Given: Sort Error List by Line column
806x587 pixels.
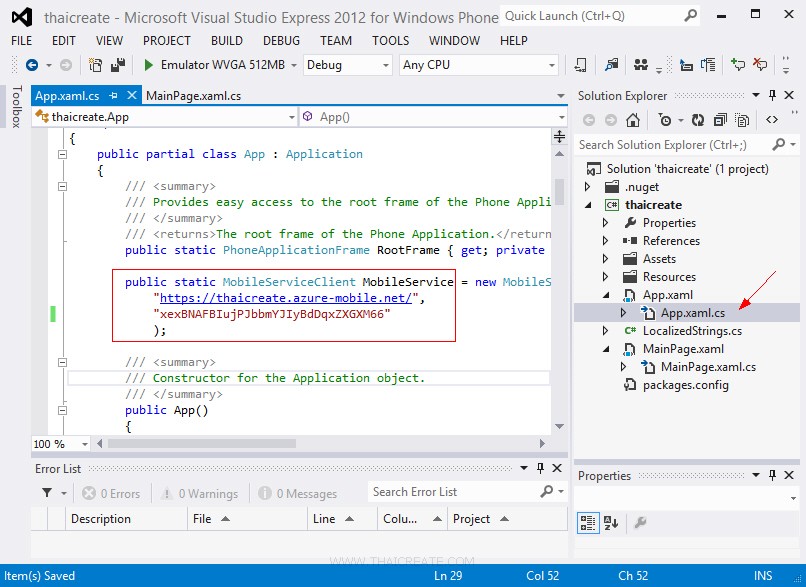Looking at the screenshot, I should [342, 519].
